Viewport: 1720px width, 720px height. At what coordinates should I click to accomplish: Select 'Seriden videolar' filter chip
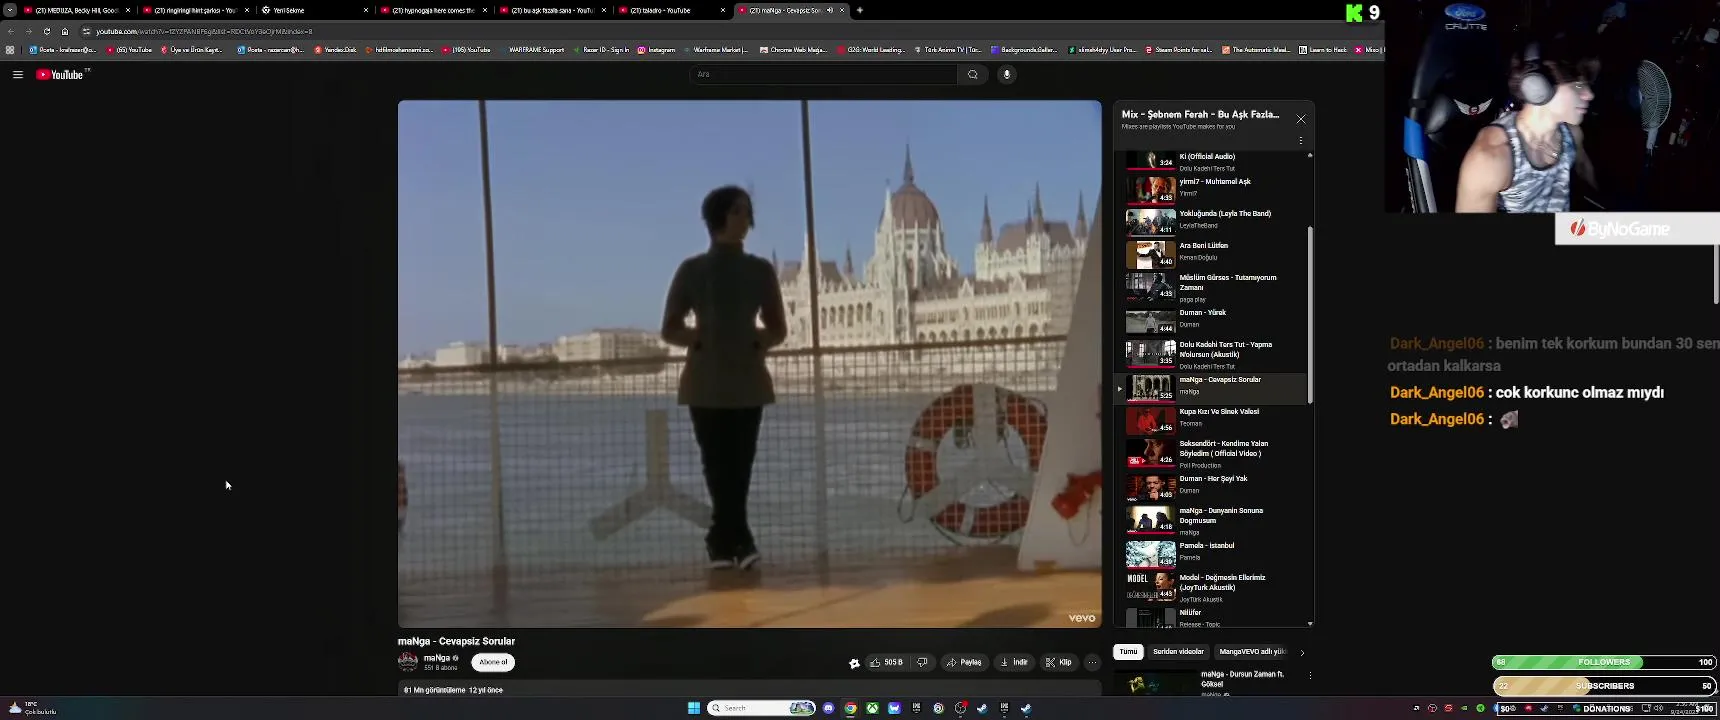point(1178,652)
